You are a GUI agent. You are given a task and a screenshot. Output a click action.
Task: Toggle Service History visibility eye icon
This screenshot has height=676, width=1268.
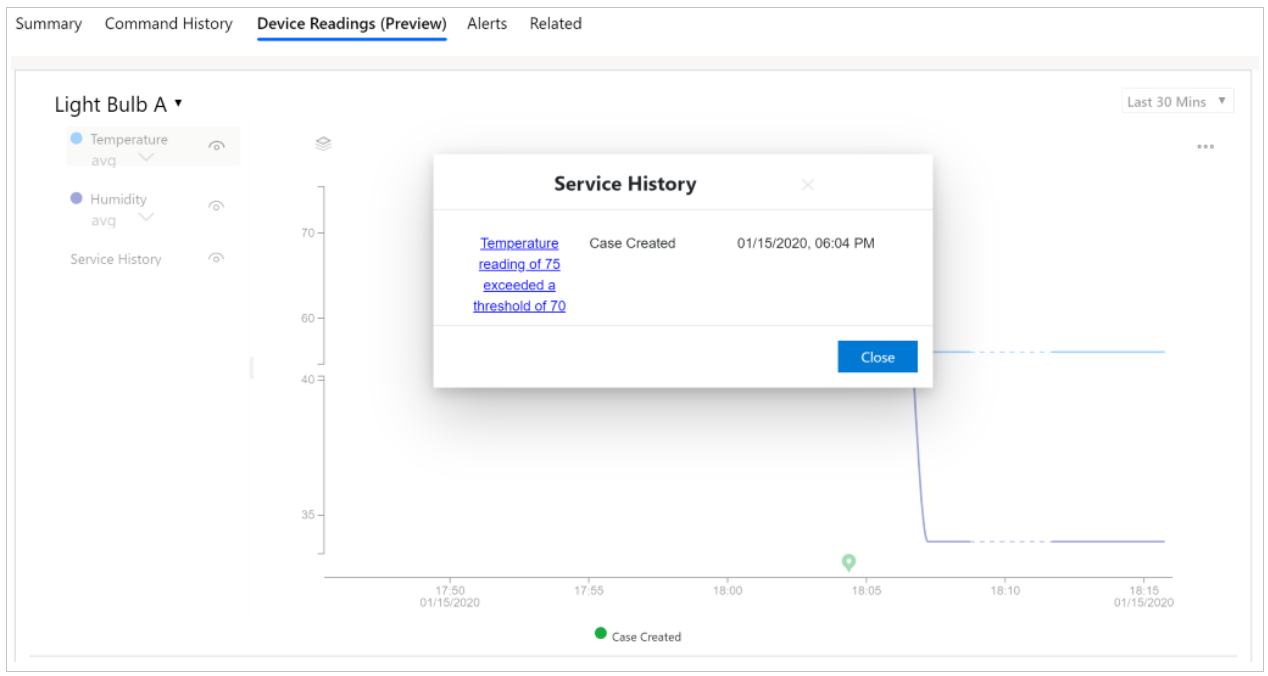[216, 258]
